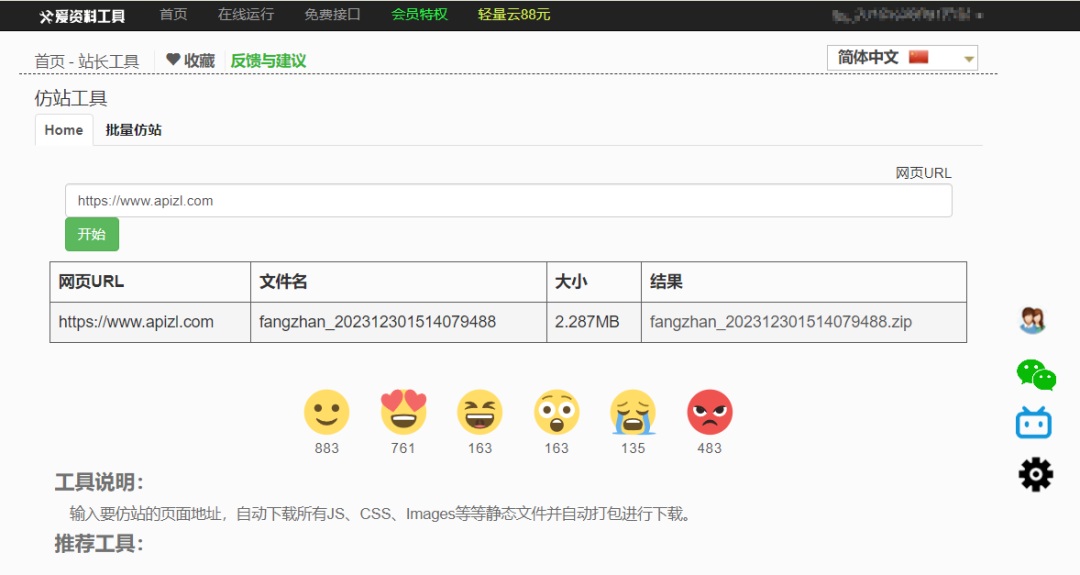
Task: Open 在线运行 in top navigation
Action: (x=245, y=15)
